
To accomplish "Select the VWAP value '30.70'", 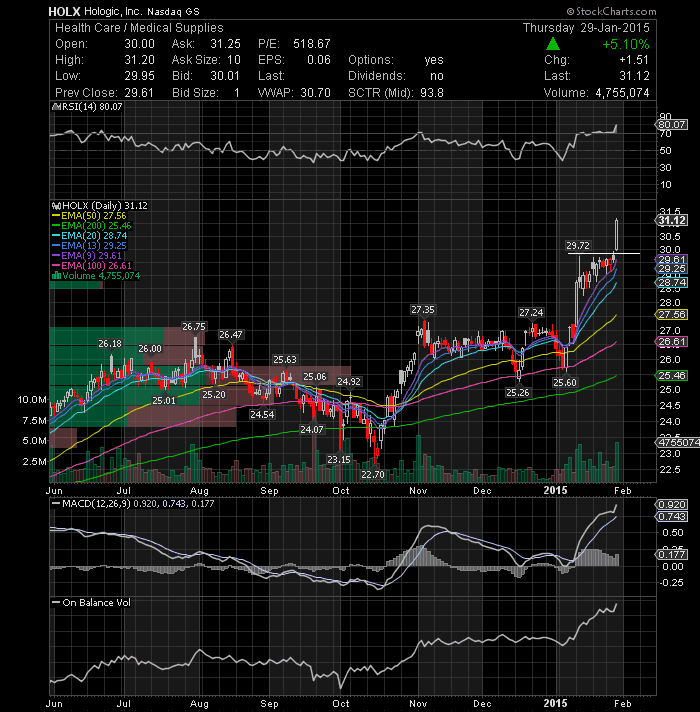I will pos(315,93).
